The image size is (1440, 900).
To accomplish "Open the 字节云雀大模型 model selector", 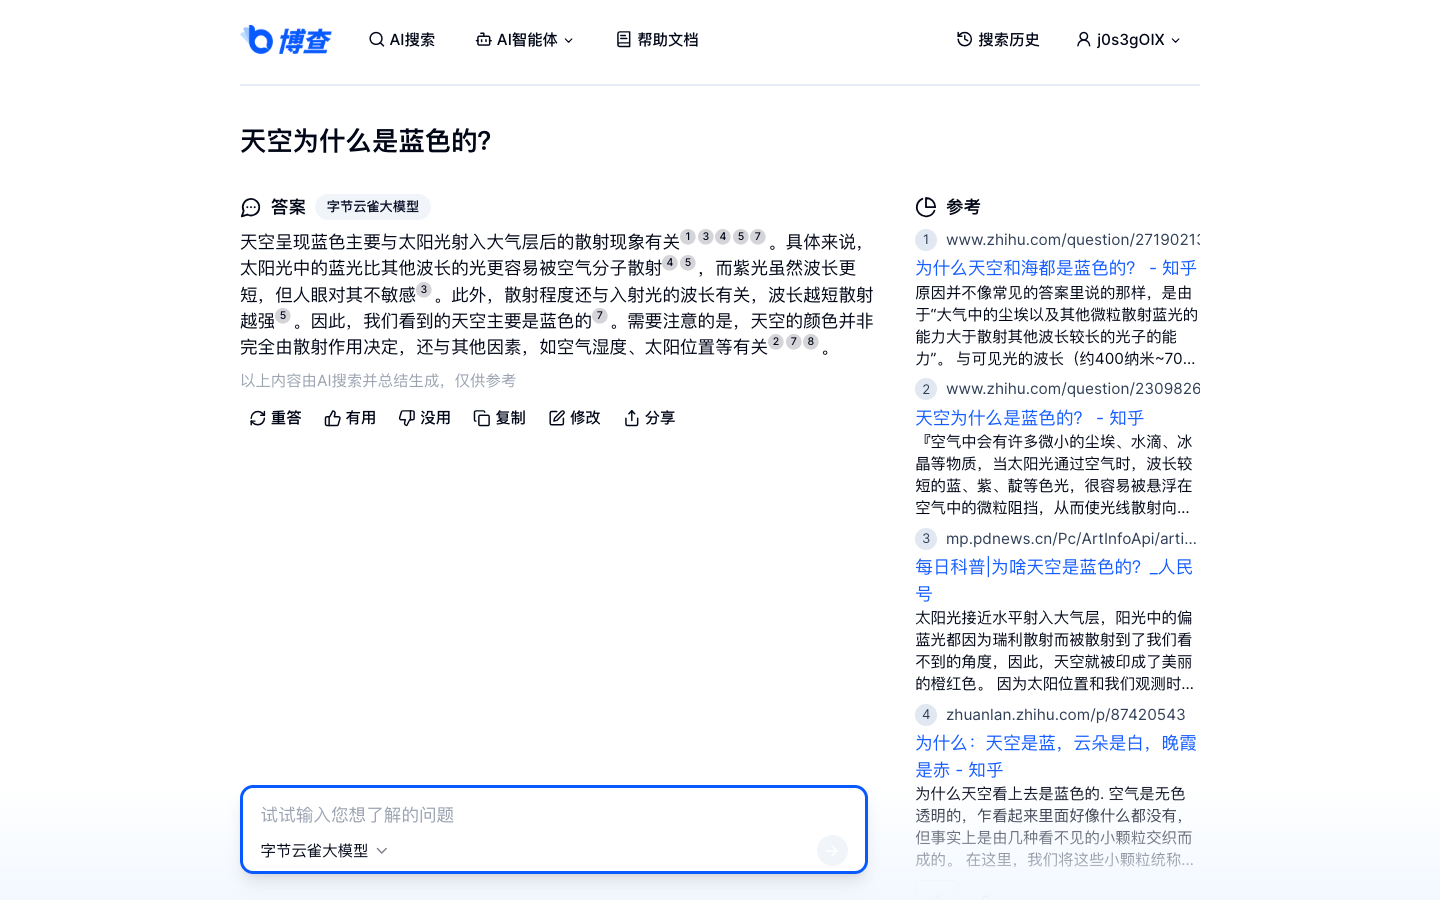I will pos(322,850).
